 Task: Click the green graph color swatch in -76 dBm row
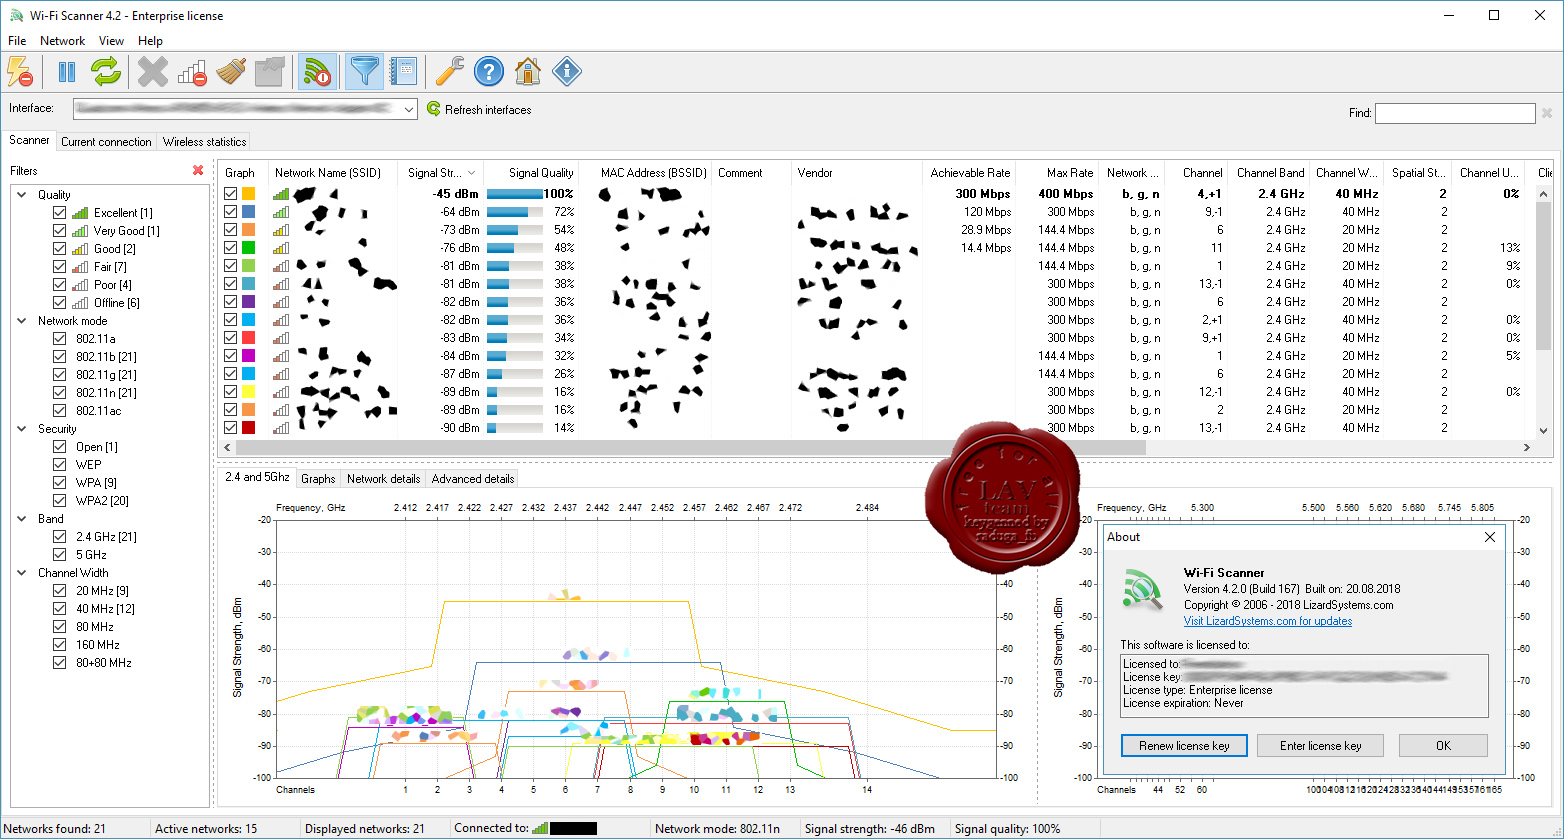coord(249,248)
